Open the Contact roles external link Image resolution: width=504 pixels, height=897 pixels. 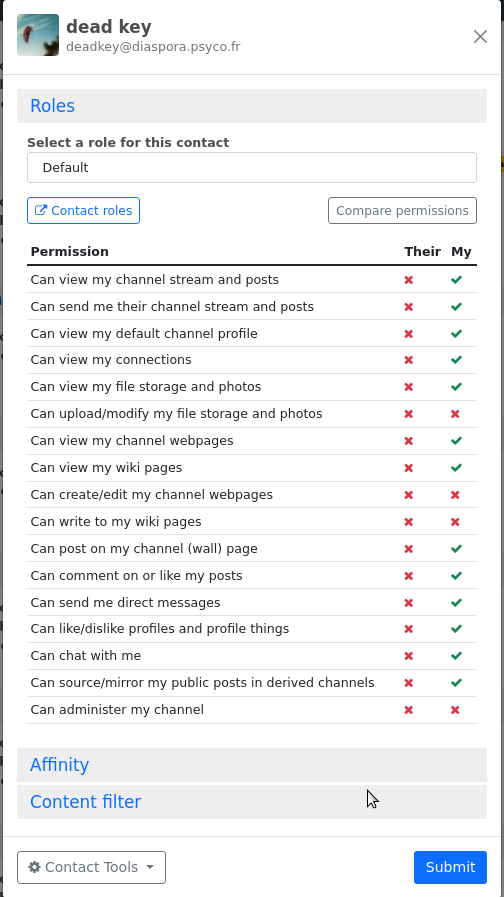tap(84, 211)
